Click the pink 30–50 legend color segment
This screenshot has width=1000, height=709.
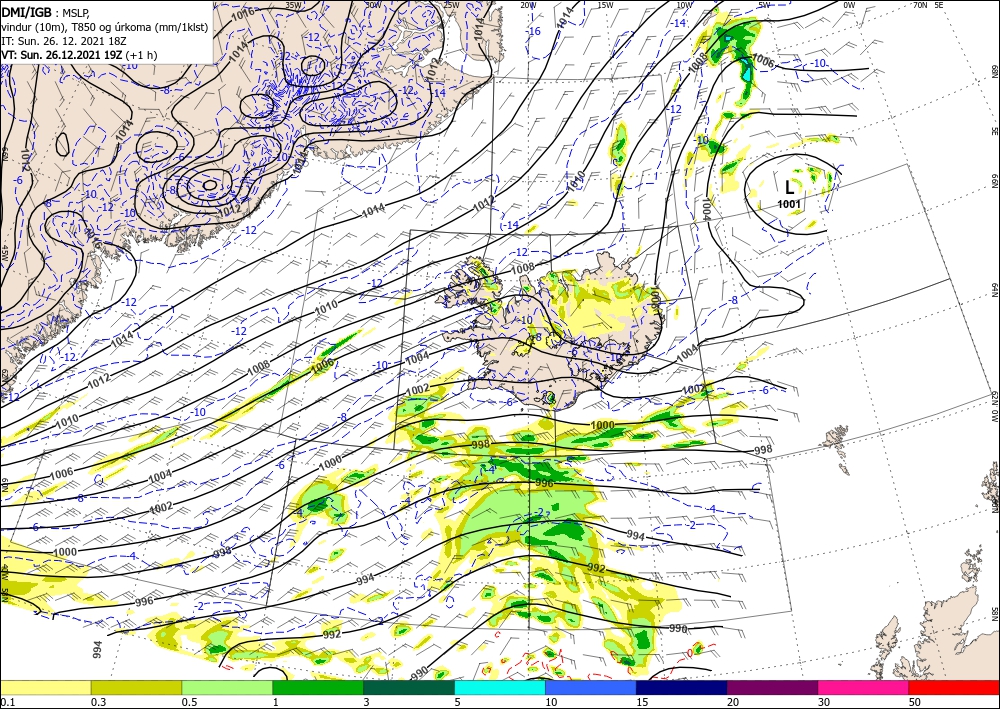click(864, 687)
